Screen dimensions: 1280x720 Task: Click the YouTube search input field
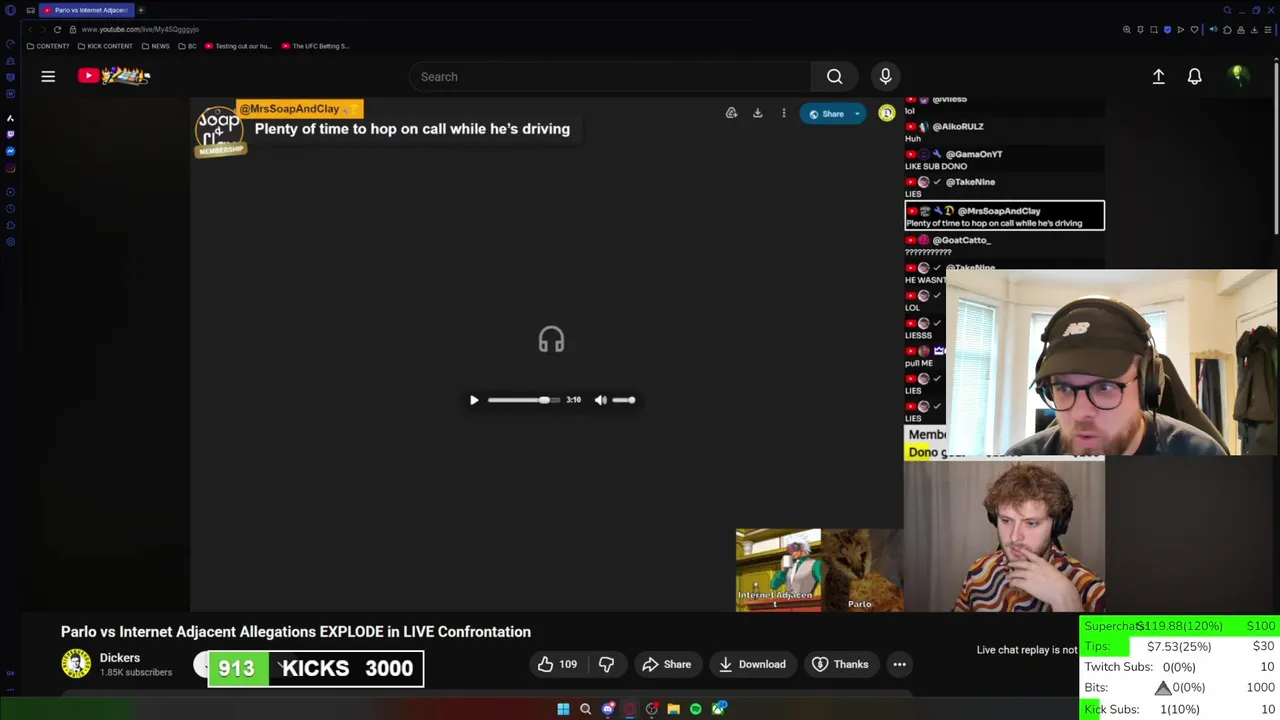[x=610, y=77]
